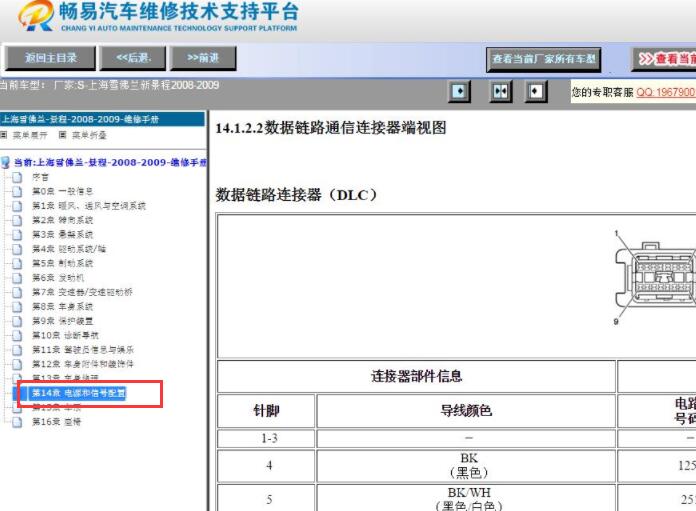
Task: Click the page icon beside 第16章
Action: tap(17, 422)
